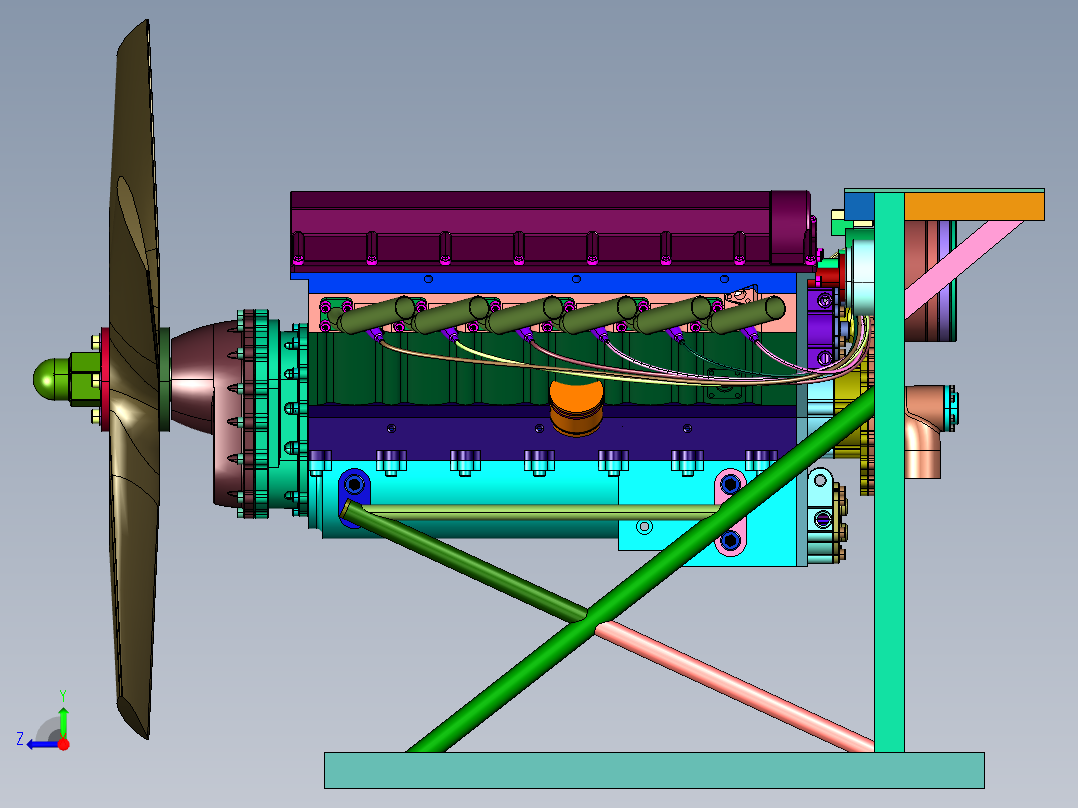Image resolution: width=1078 pixels, height=808 pixels.
Task: Select the purple bracket at the engine rear
Action: pyautogui.click(x=823, y=329)
